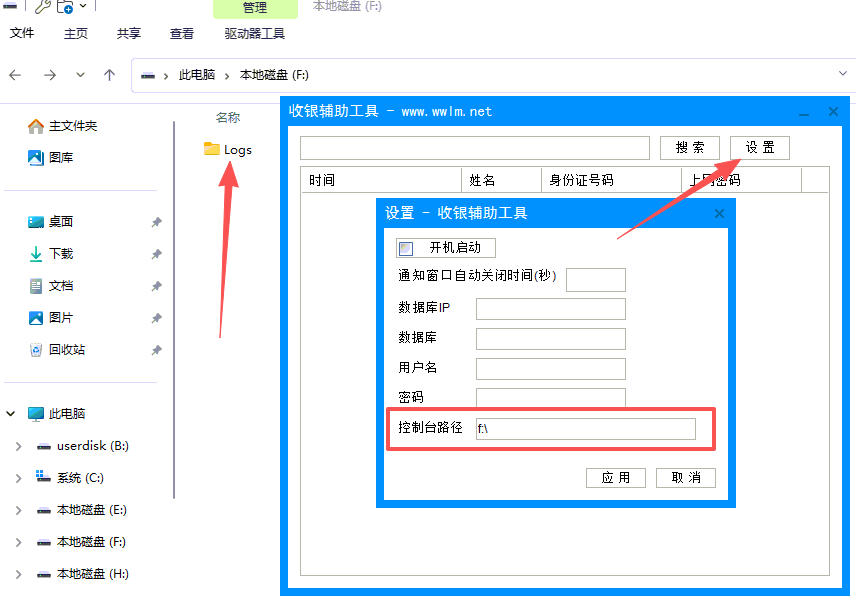Go back to previous folder
The width and height of the screenshot is (856, 602).
pos(15,75)
